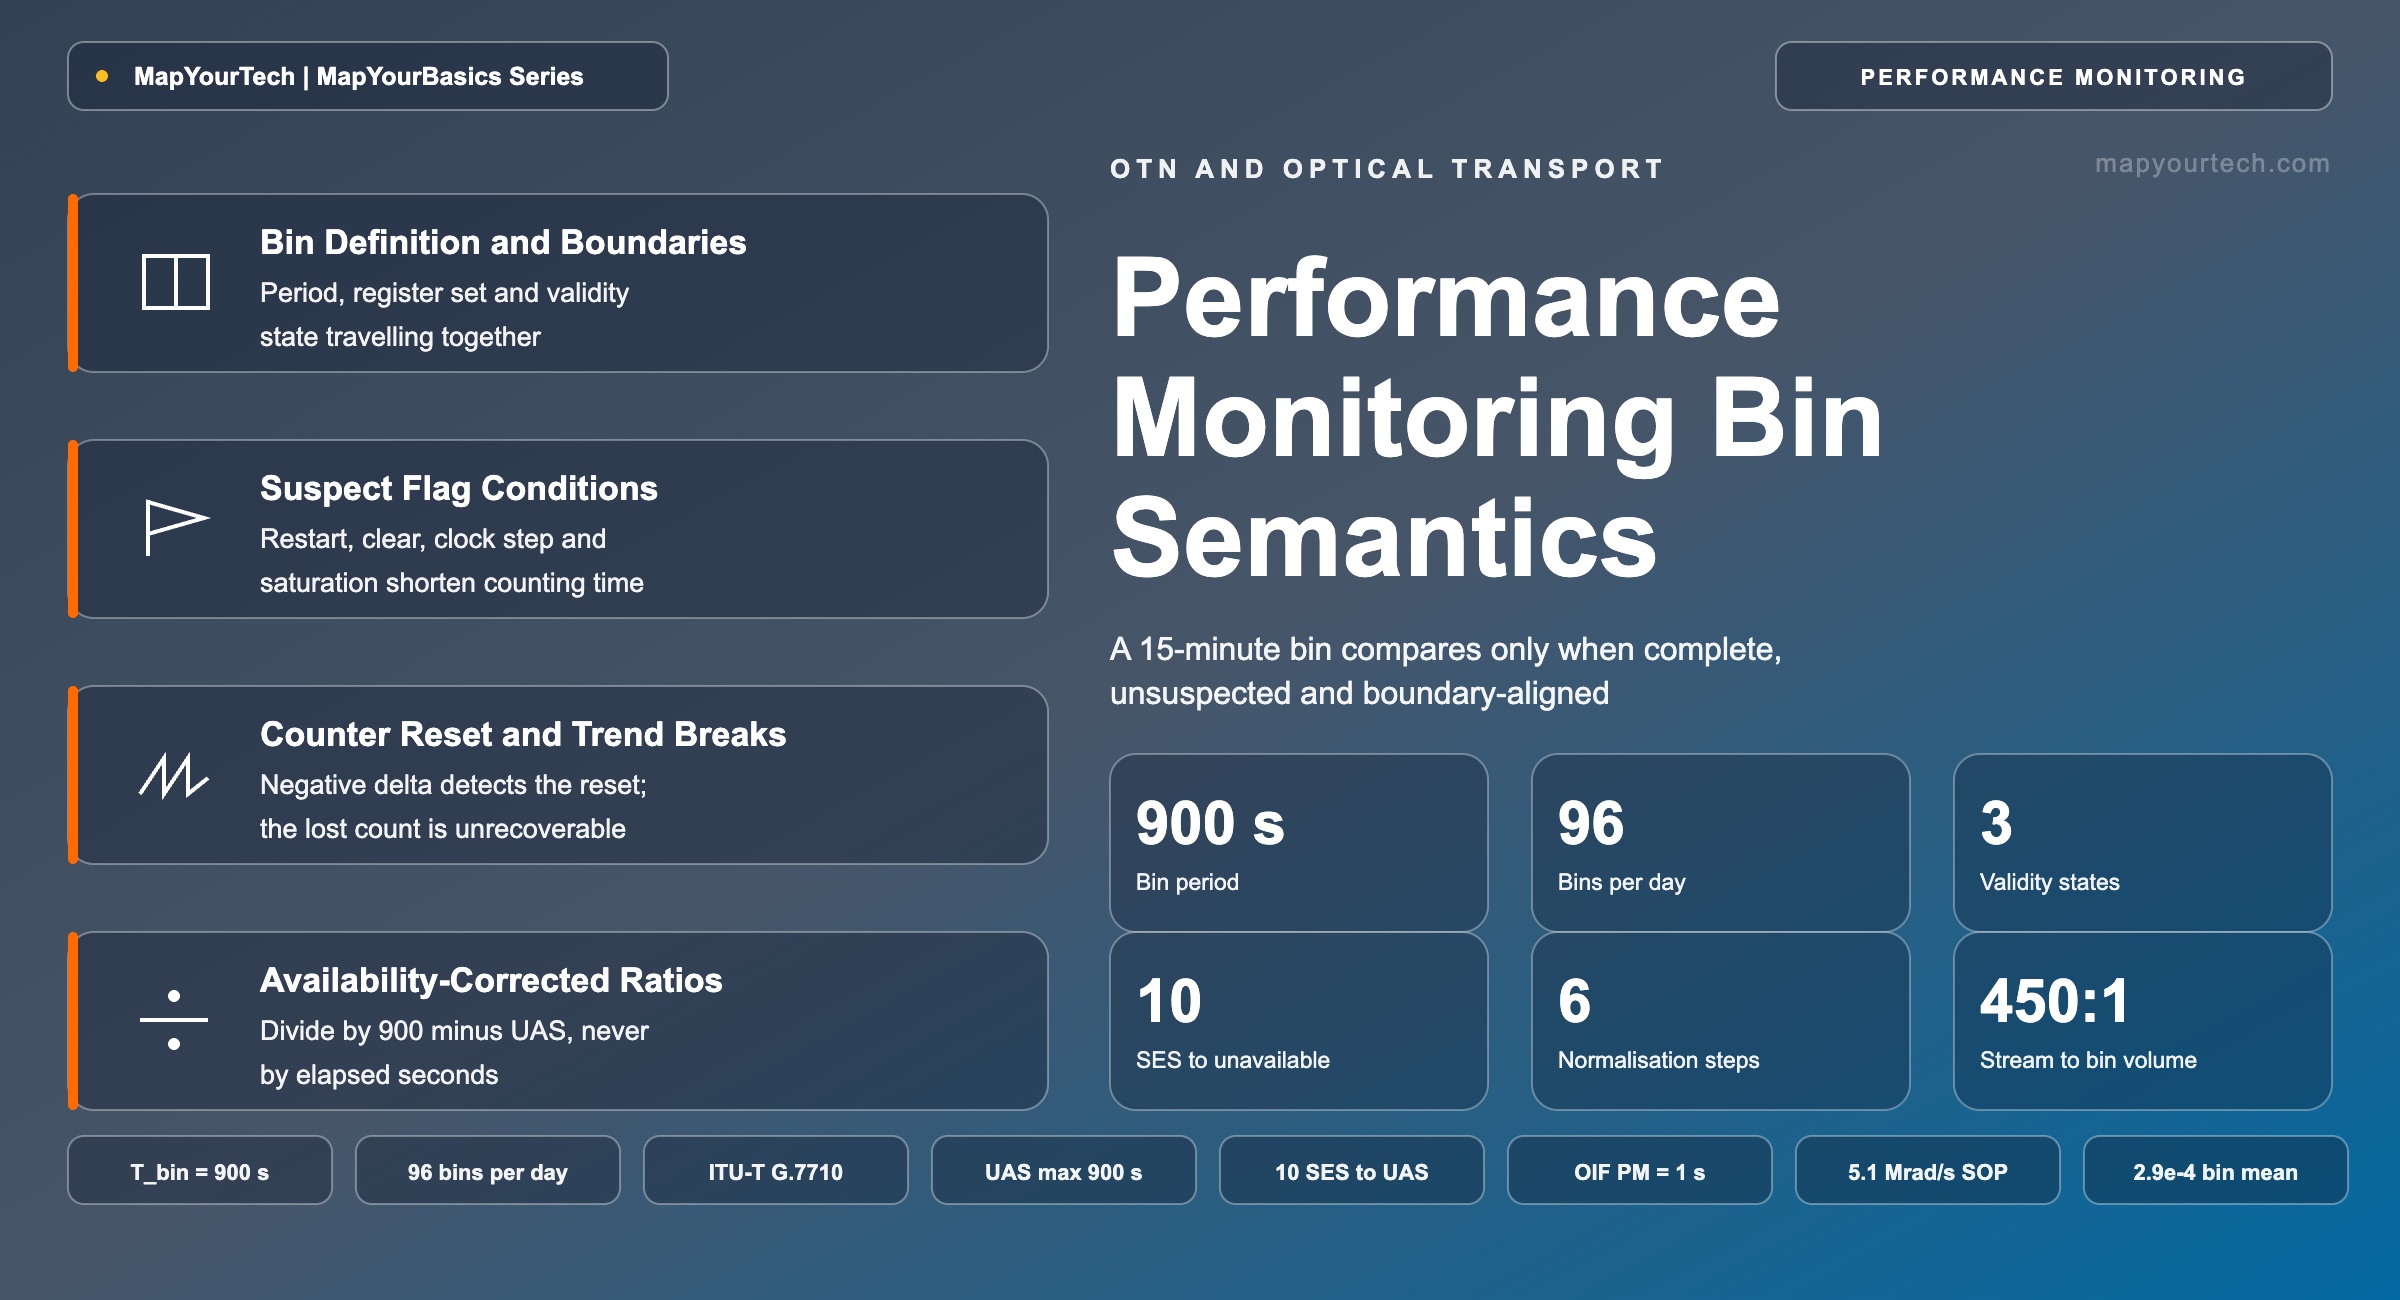2400x1300 pixels.
Task: Click text 'state travelling together'
Action: [400, 337]
